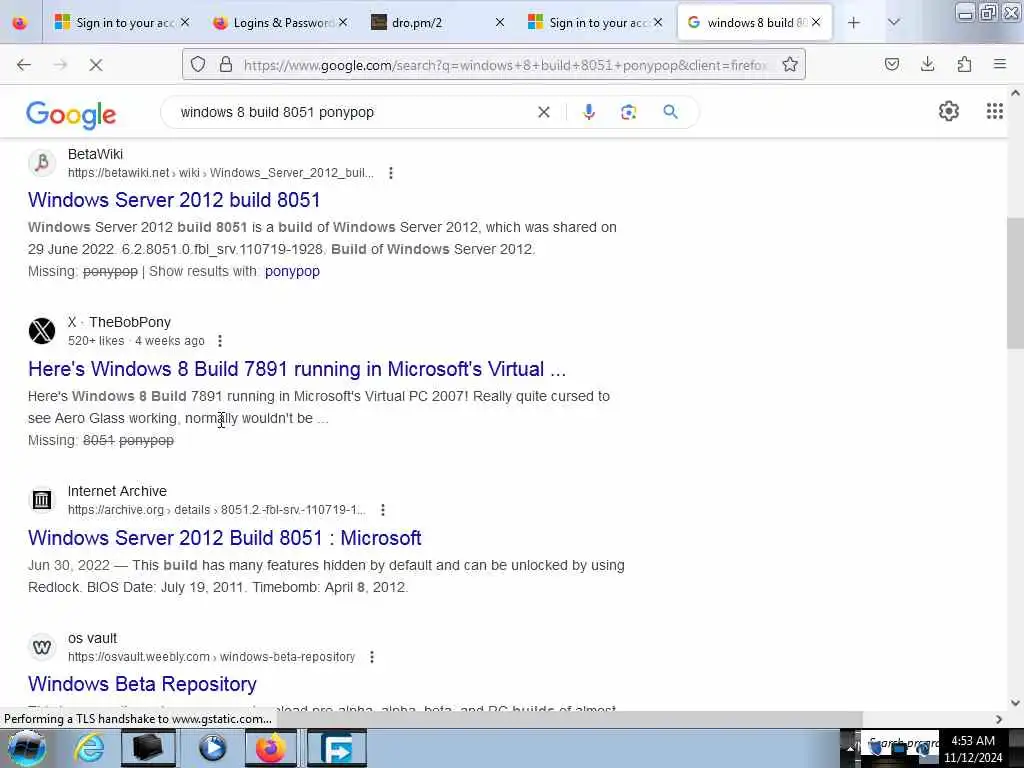
Task: Open more options for TheBobPony result
Action: click(x=220, y=341)
